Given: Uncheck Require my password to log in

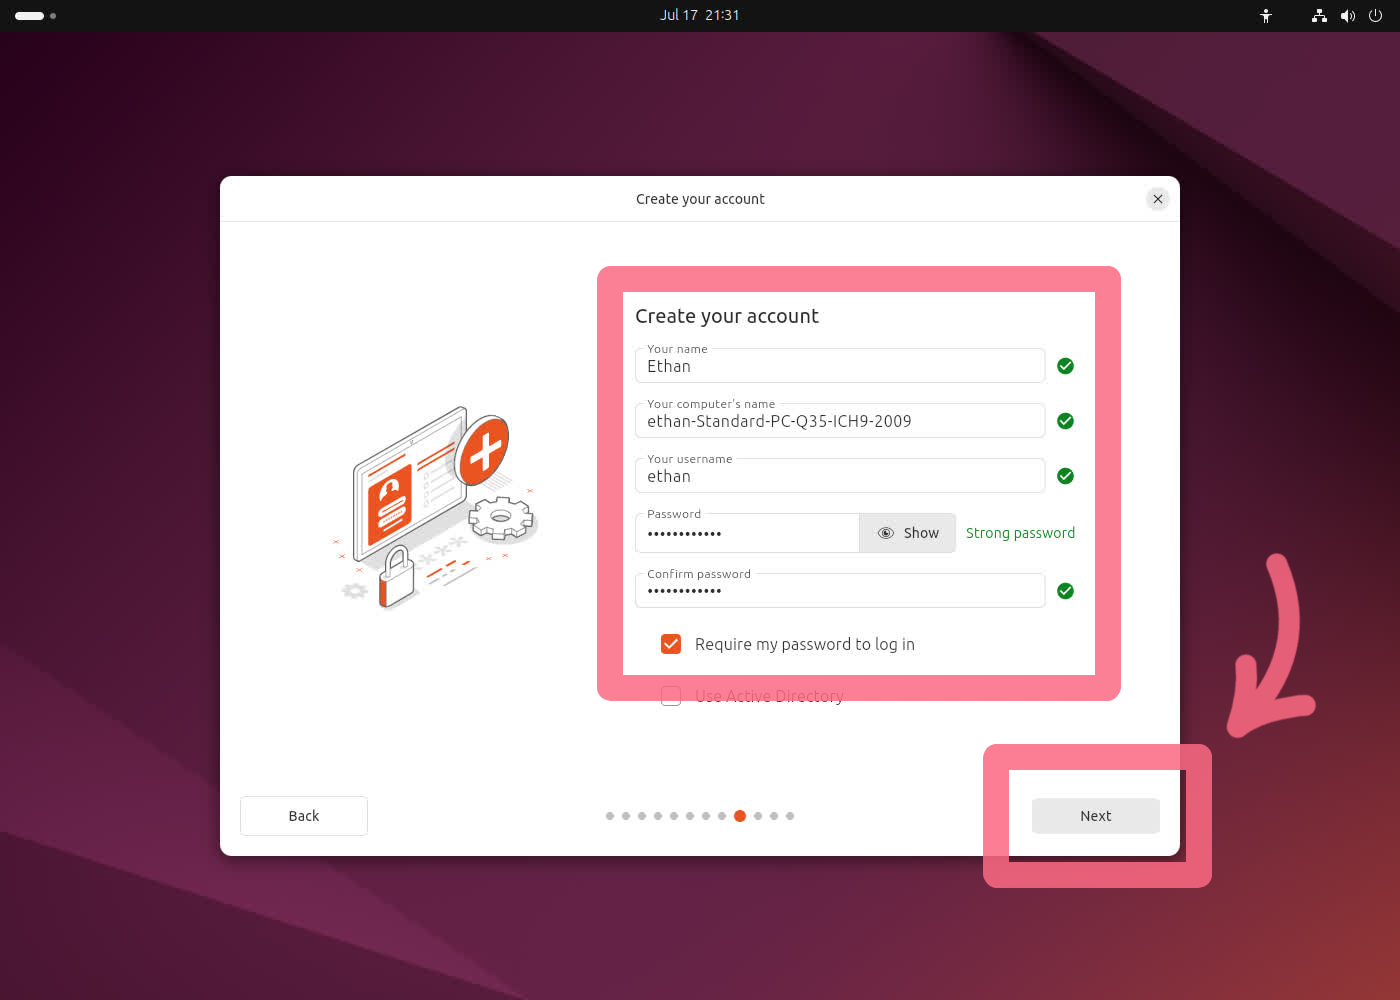Looking at the screenshot, I should 671,644.
